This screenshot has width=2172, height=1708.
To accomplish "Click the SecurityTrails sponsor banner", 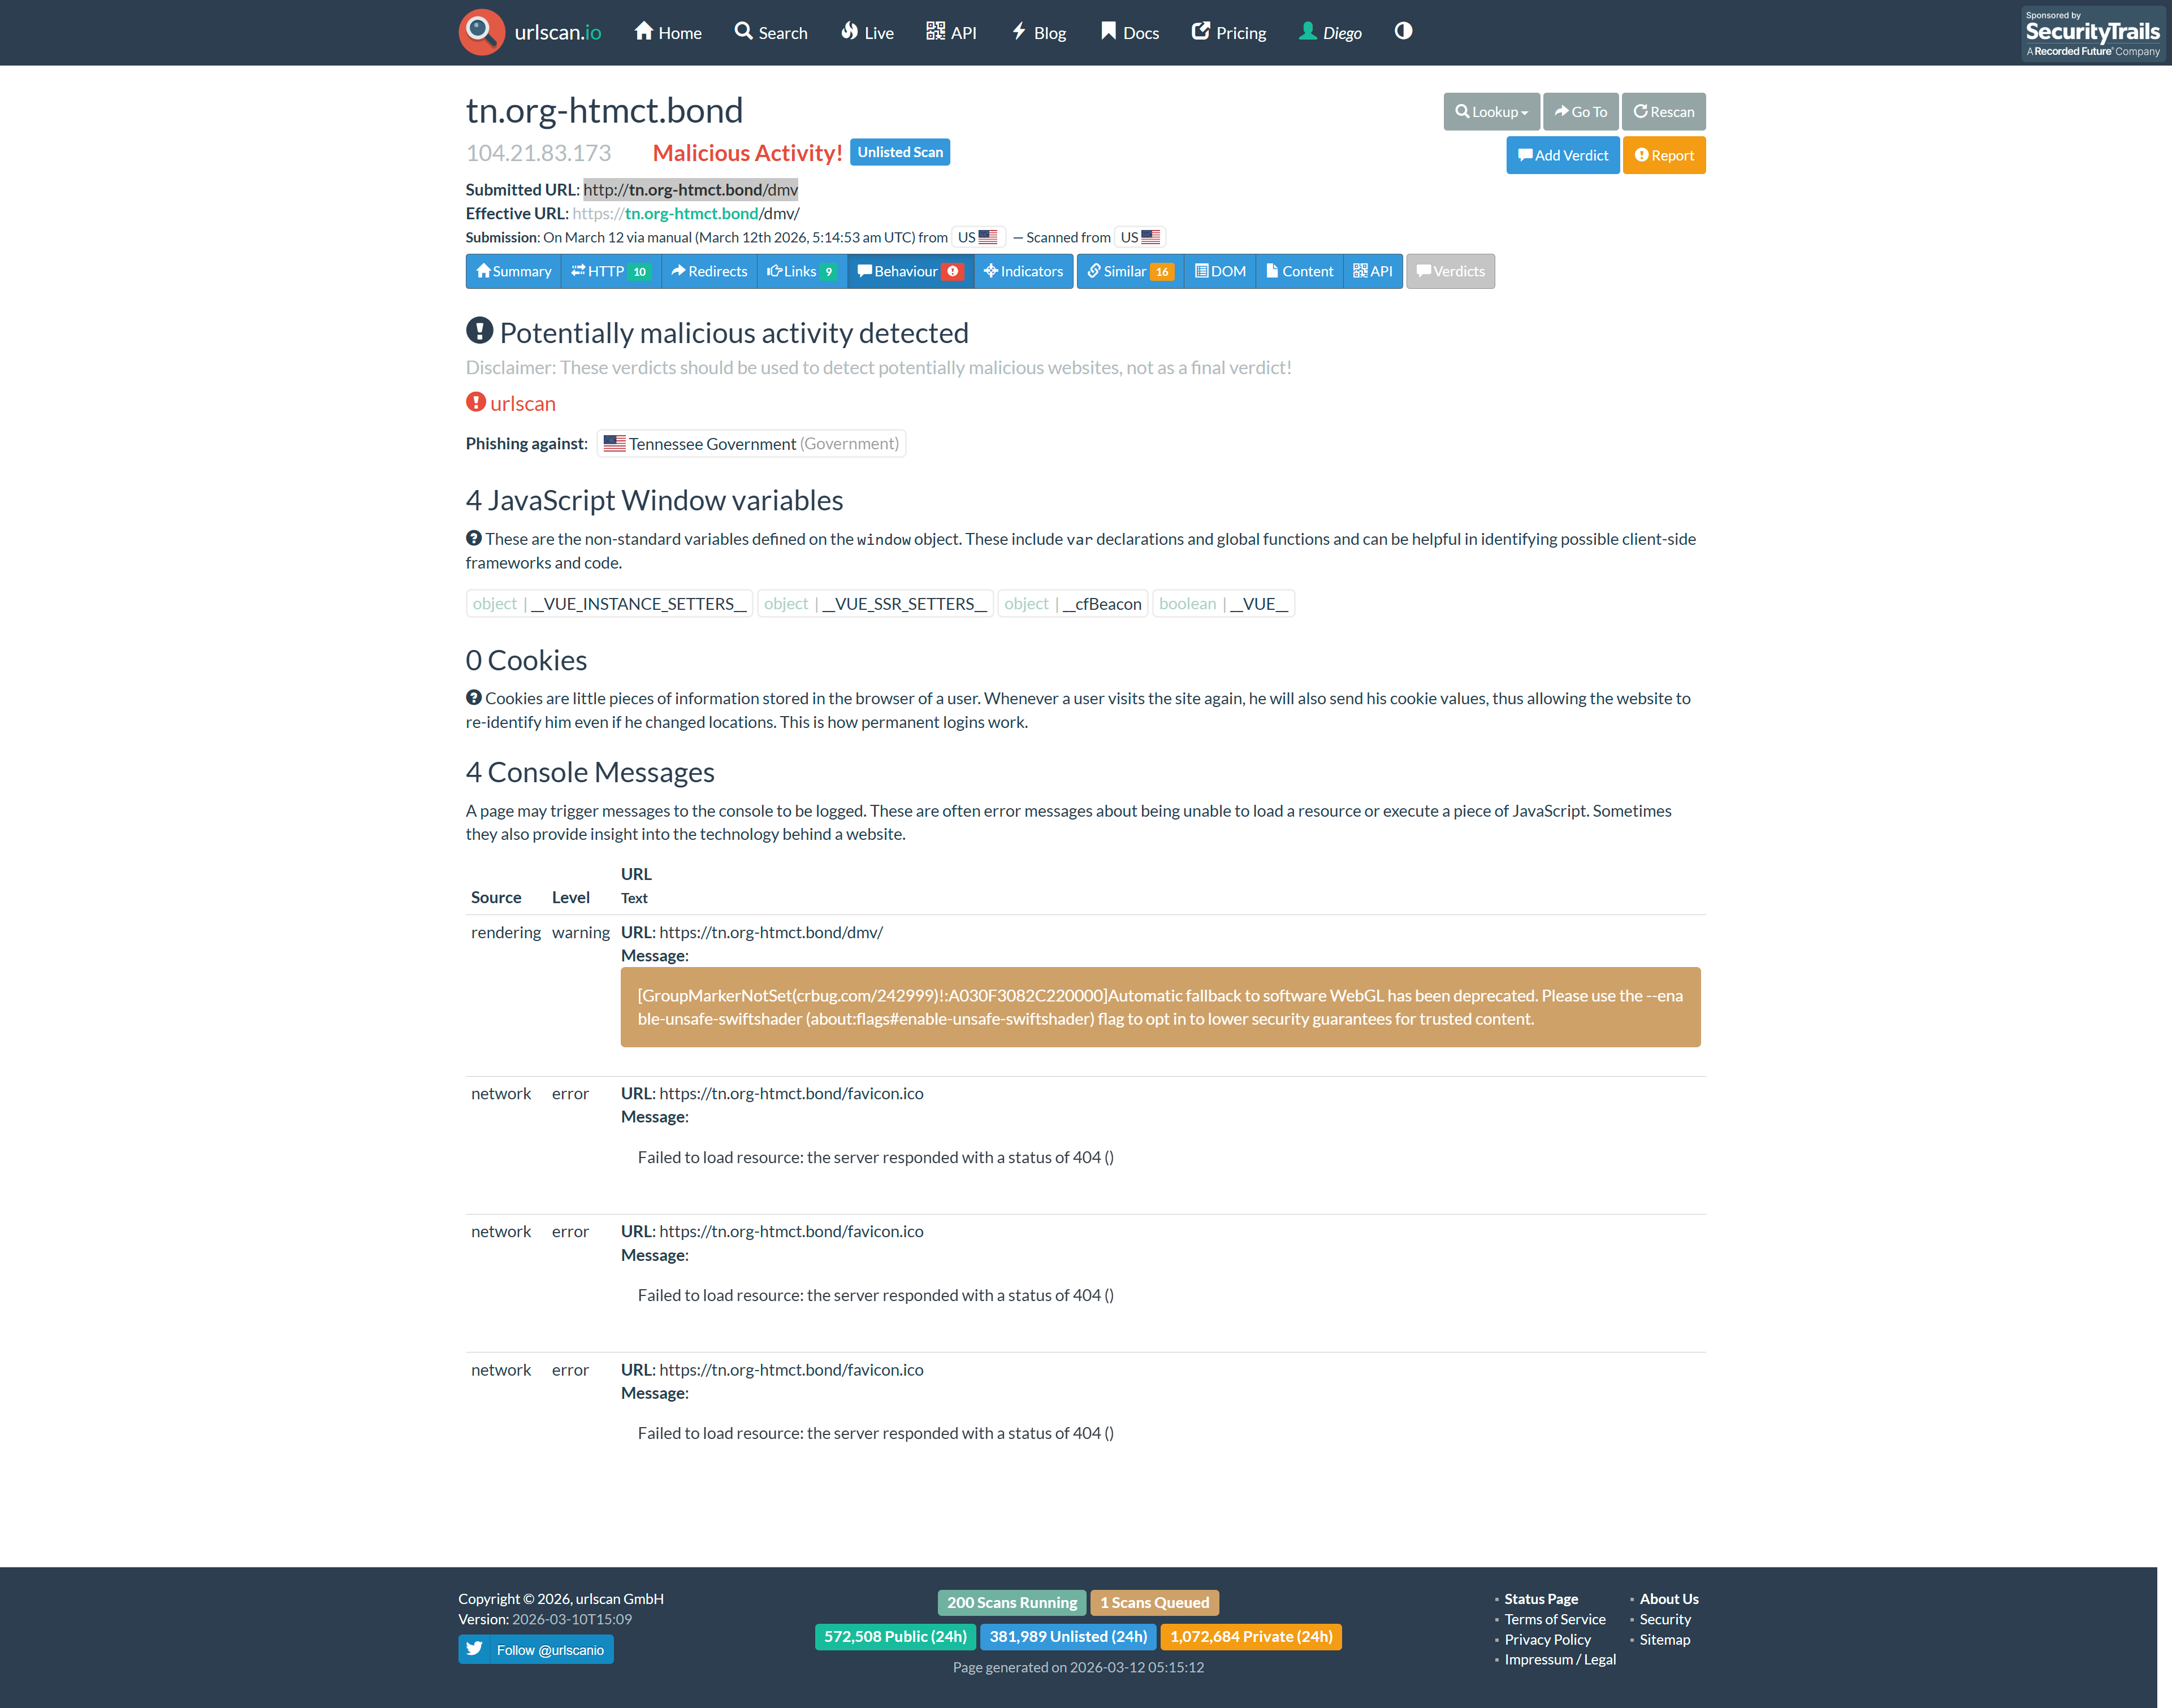I will pyautogui.click(x=2092, y=34).
